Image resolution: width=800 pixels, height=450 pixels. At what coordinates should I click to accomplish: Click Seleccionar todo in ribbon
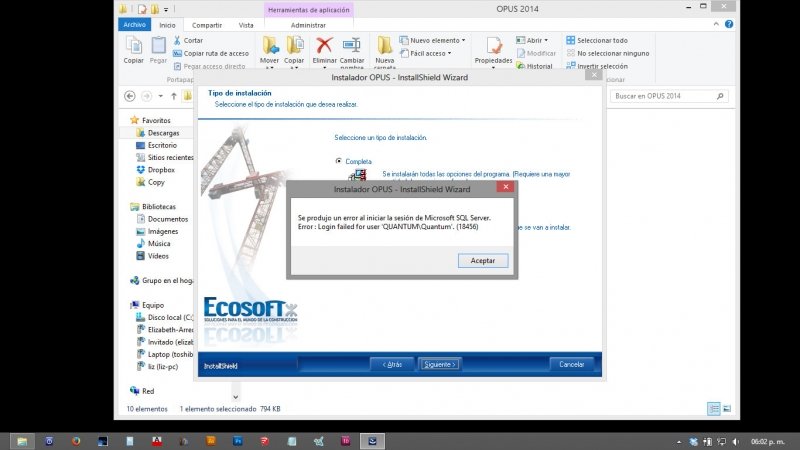coord(602,41)
